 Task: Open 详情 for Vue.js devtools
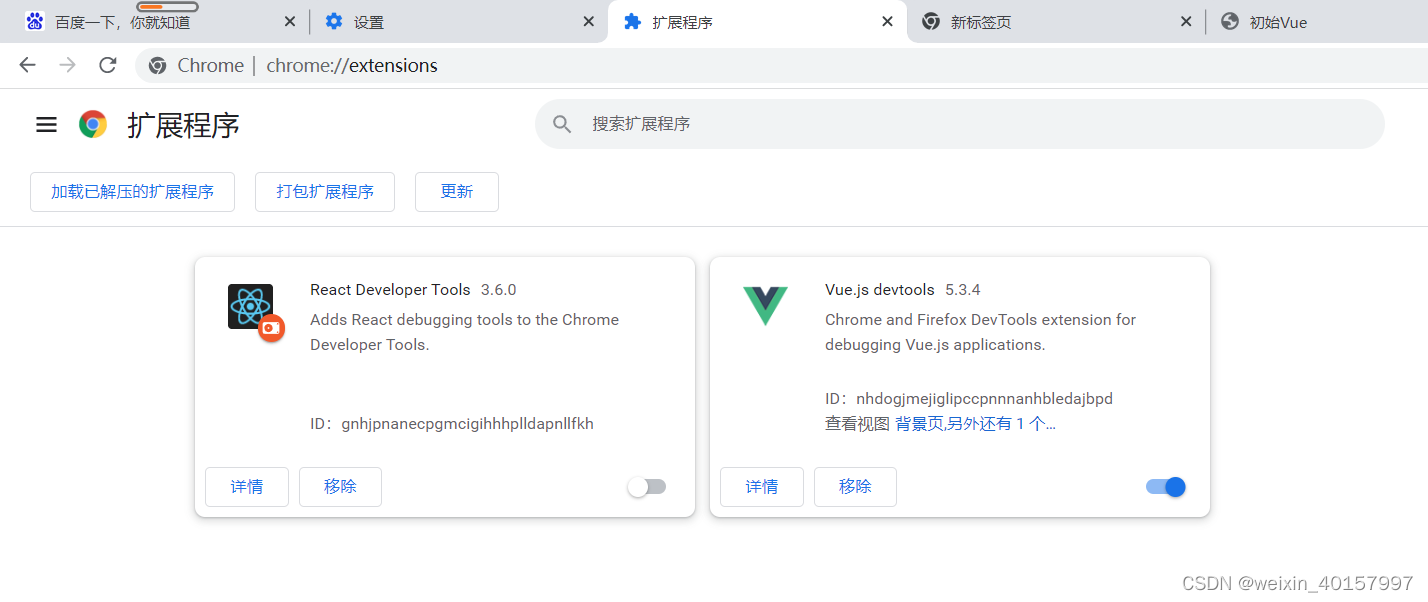(762, 487)
